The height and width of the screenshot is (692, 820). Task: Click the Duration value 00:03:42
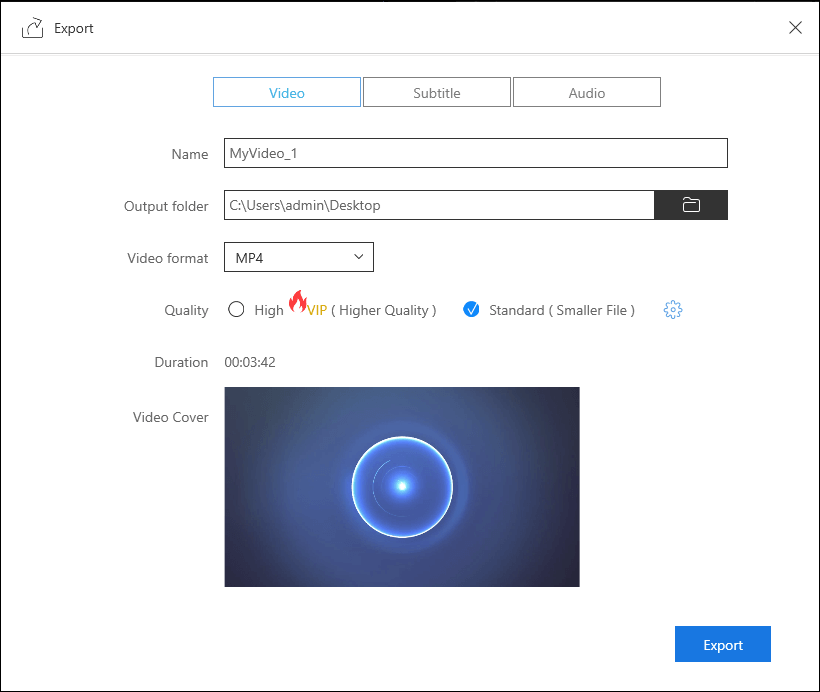[250, 362]
